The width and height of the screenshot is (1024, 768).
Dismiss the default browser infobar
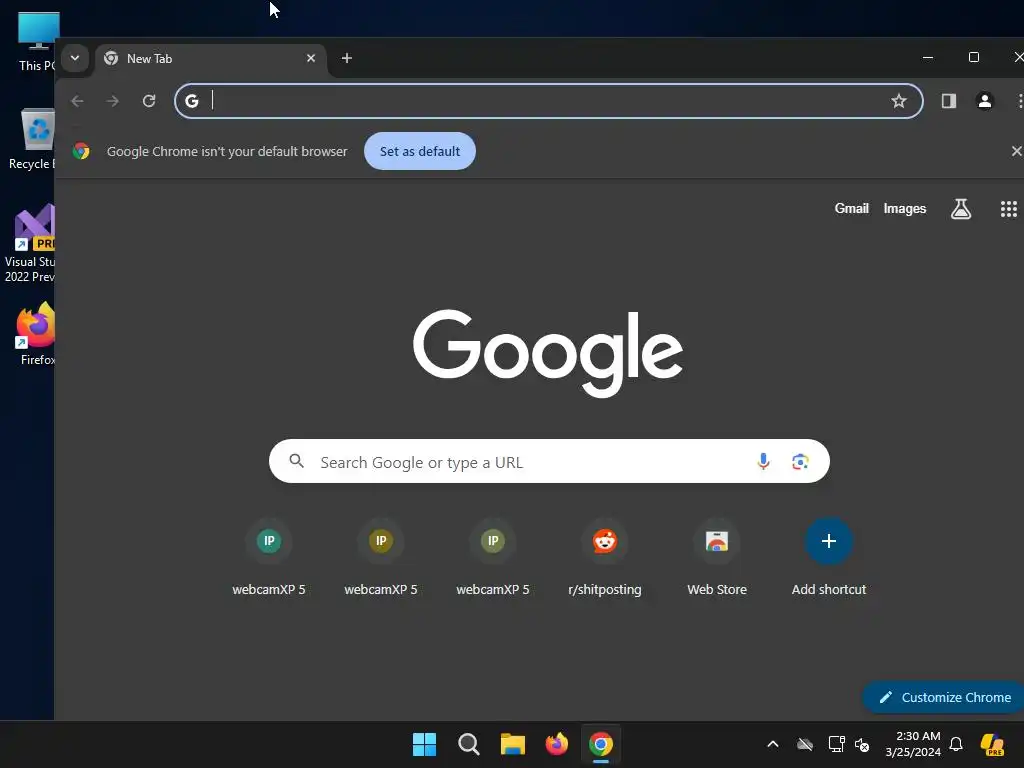pos(1016,151)
